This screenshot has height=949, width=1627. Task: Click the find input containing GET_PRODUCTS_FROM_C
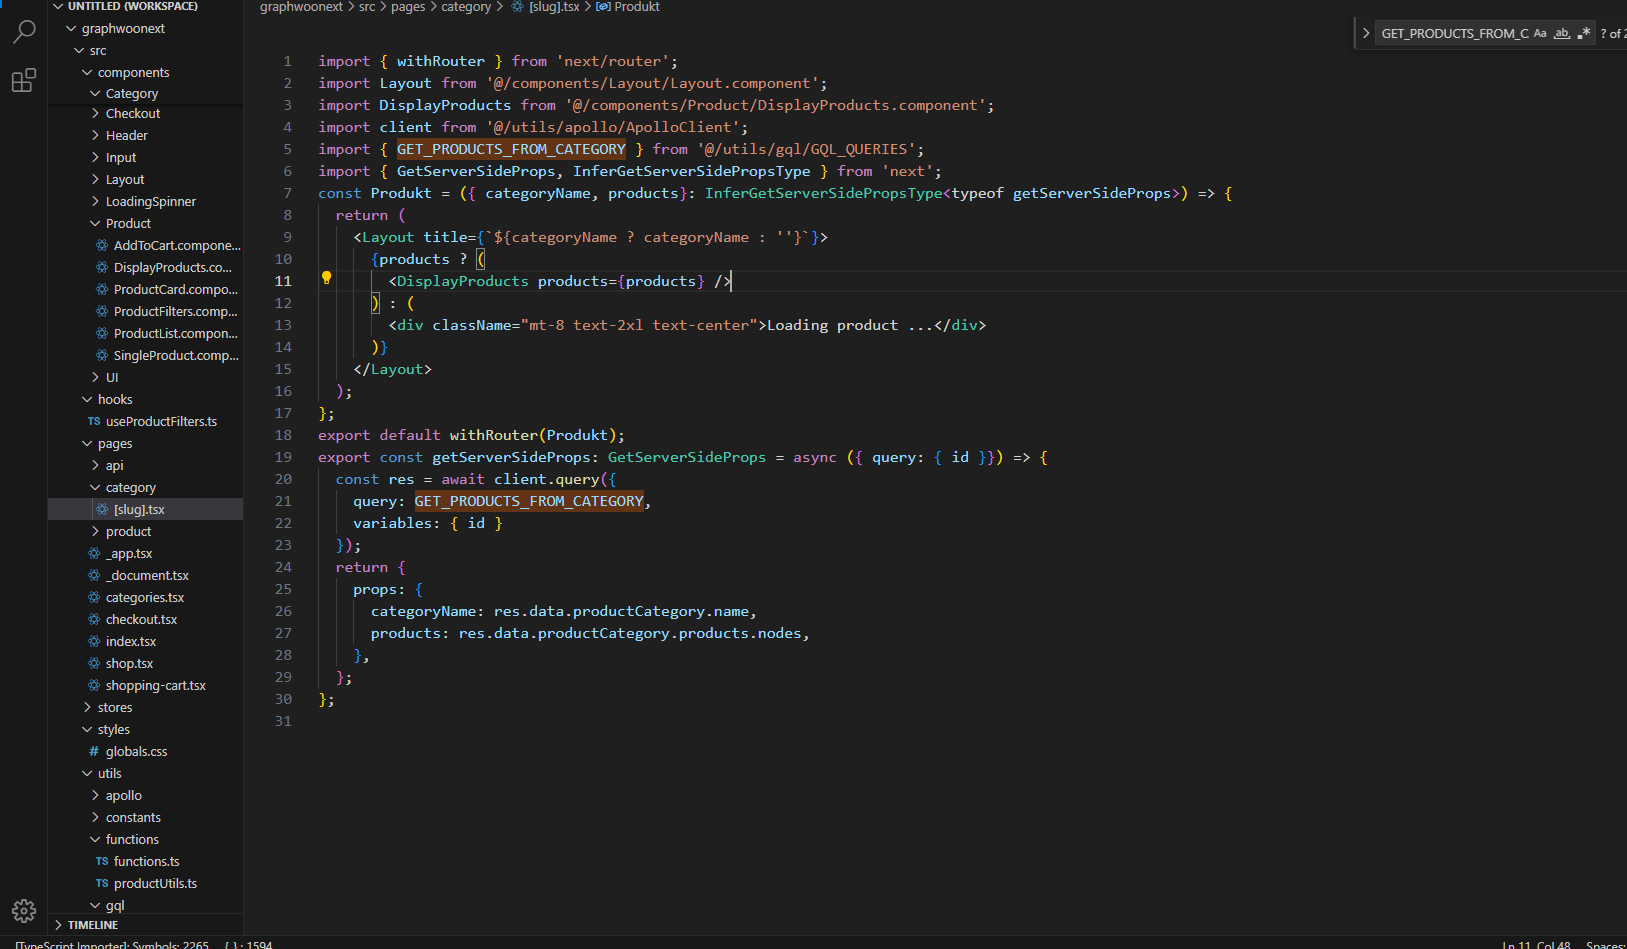tap(1454, 34)
